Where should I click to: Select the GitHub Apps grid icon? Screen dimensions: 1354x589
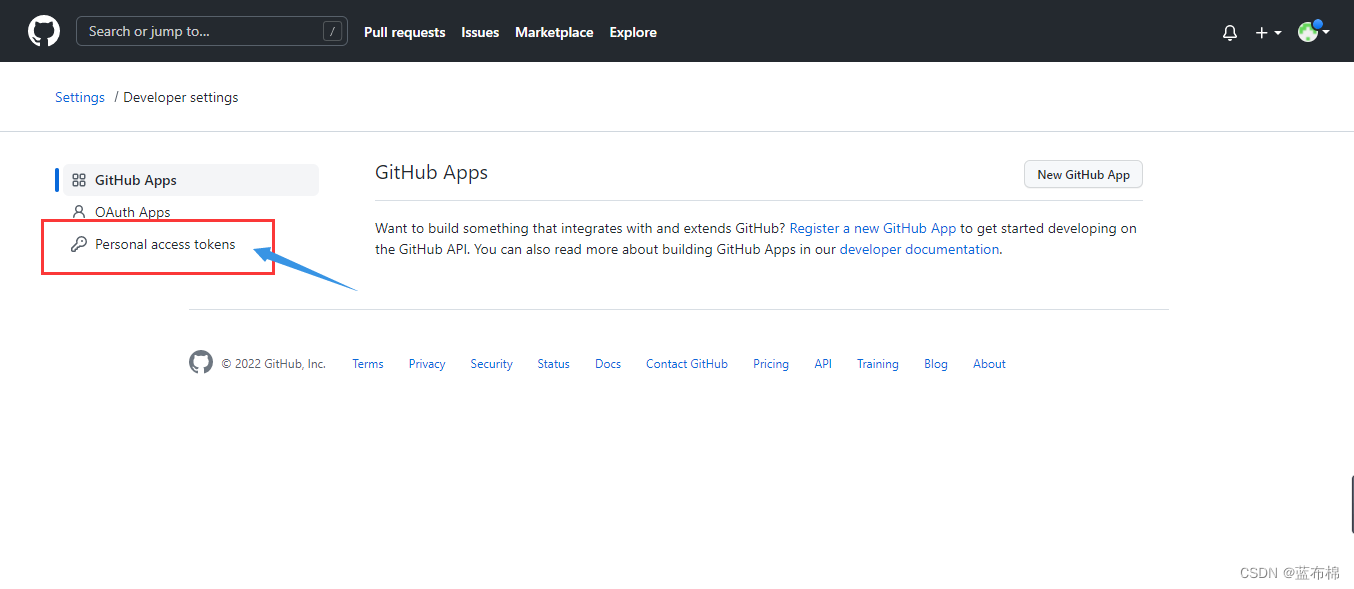(x=79, y=180)
